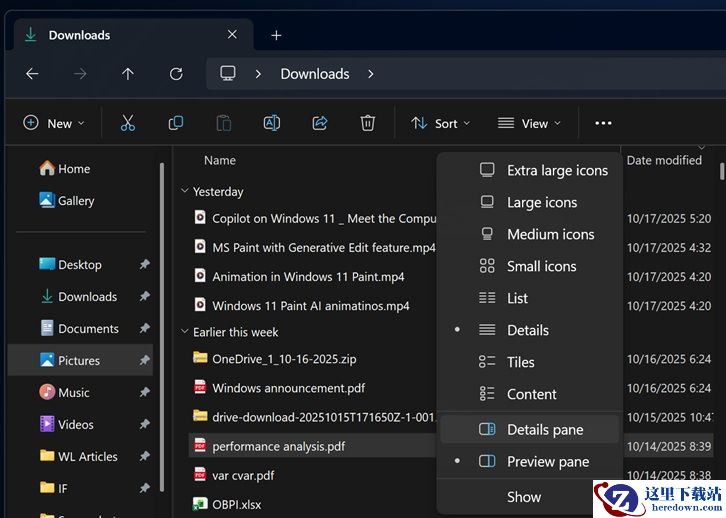Click the Rename icon in toolbar
Image resolution: width=726 pixels, height=518 pixels.
271,123
